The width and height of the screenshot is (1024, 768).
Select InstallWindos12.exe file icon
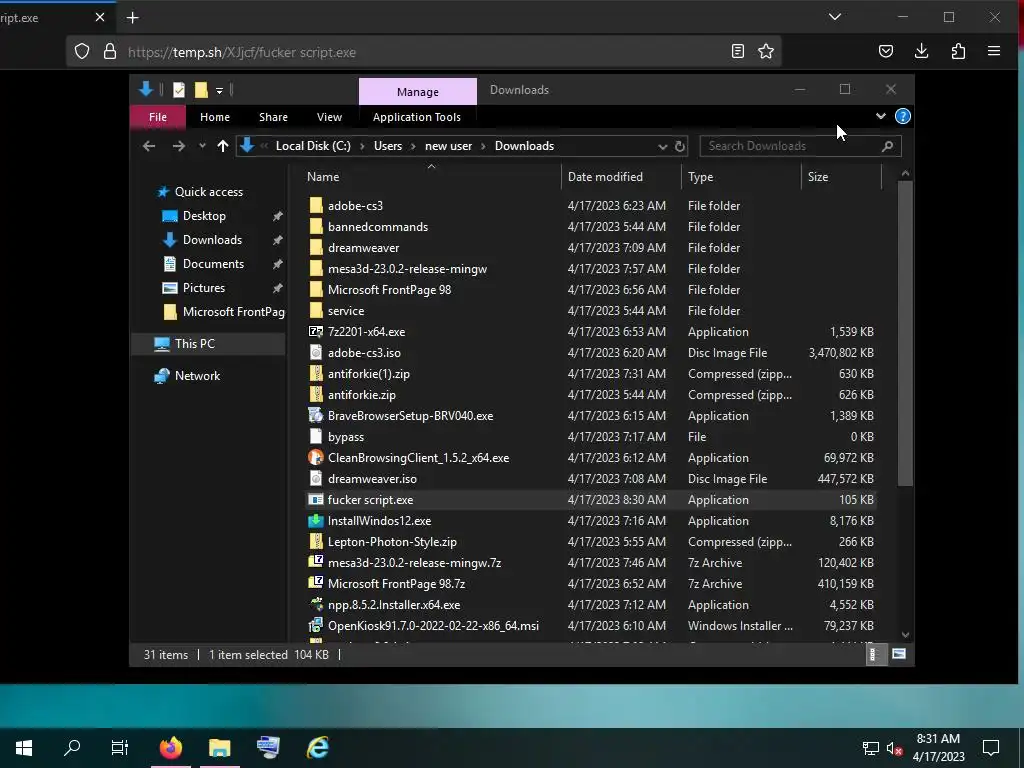click(315, 520)
